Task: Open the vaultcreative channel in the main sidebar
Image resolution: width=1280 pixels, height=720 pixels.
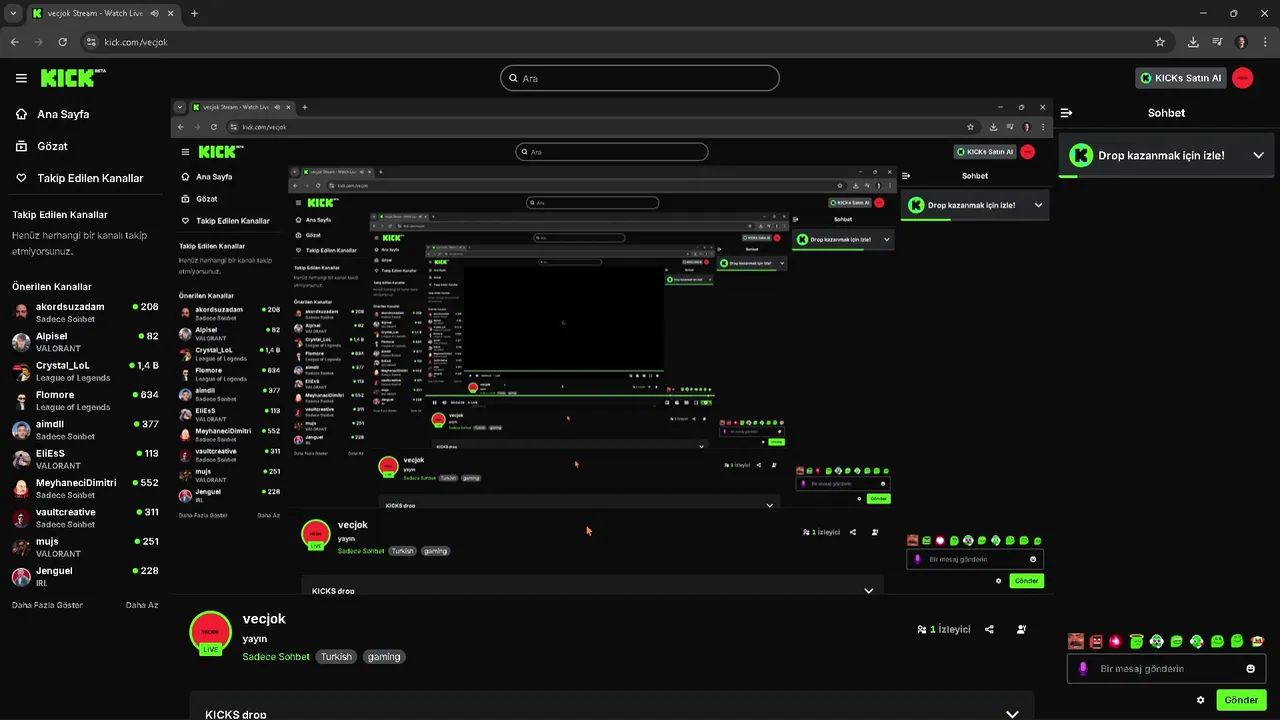Action: click(x=85, y=518)
